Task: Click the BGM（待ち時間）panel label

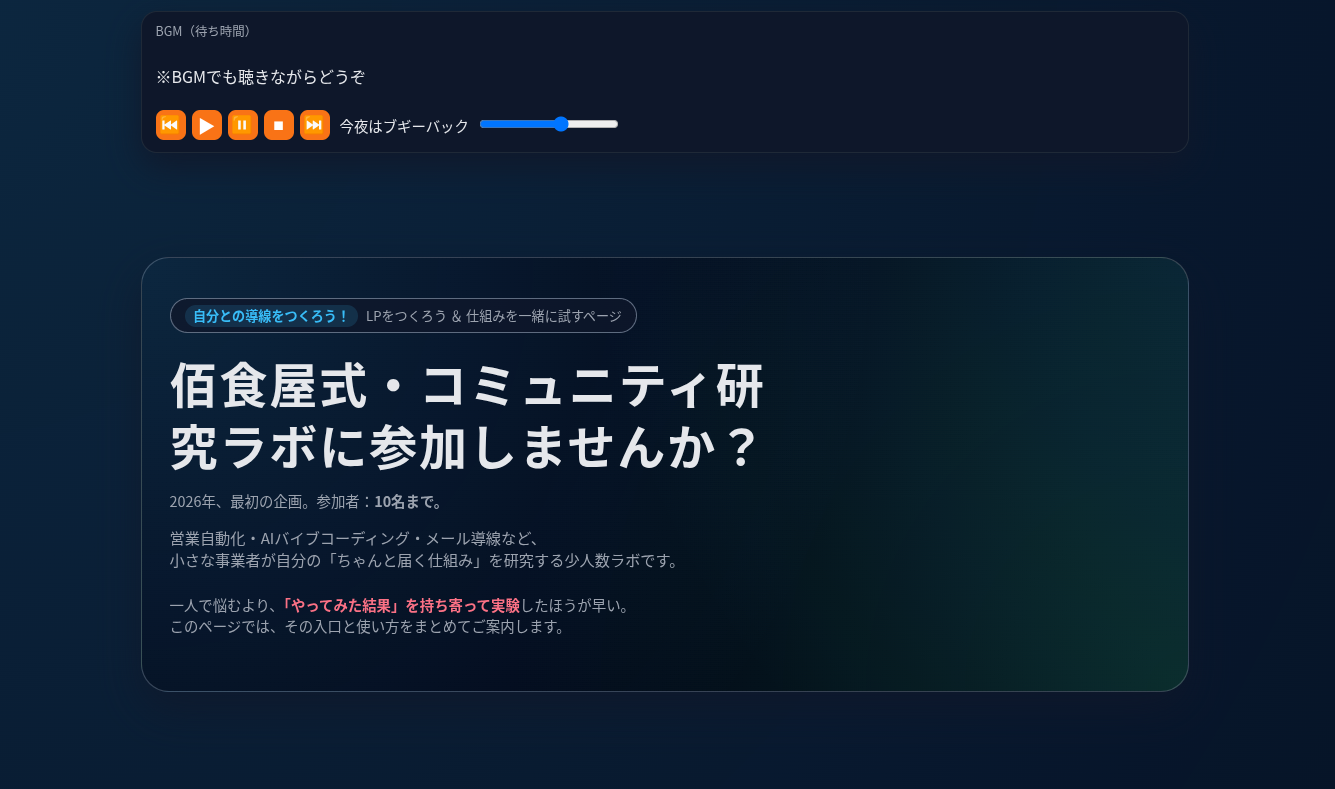Action: [205, 31]
